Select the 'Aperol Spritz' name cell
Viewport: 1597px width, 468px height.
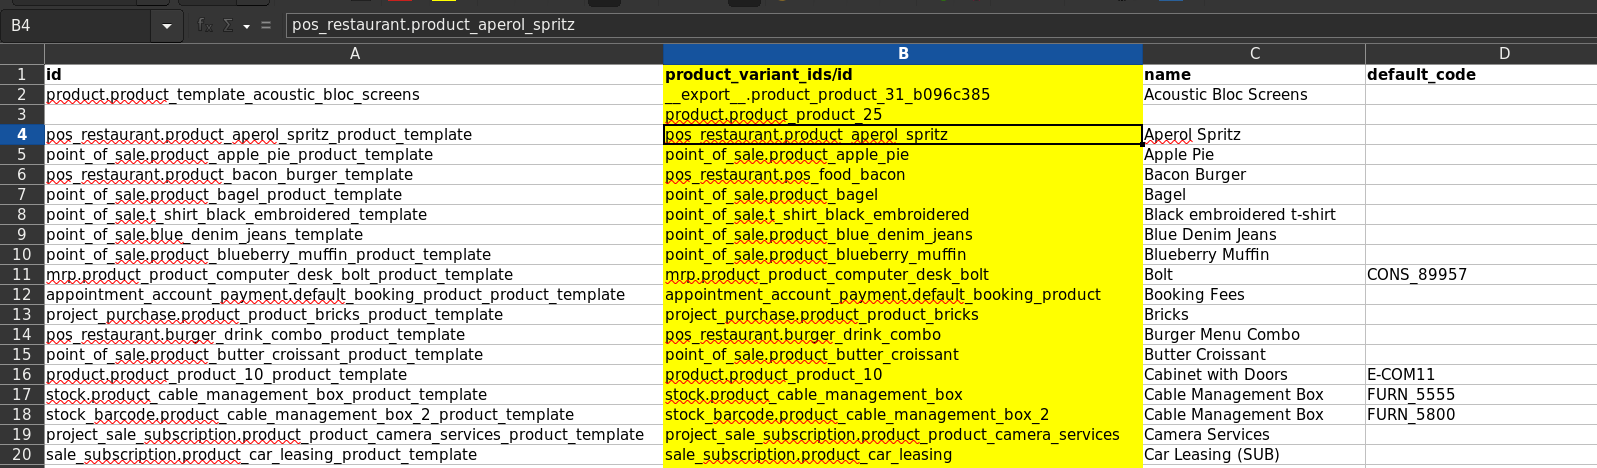click(1254, 134)
